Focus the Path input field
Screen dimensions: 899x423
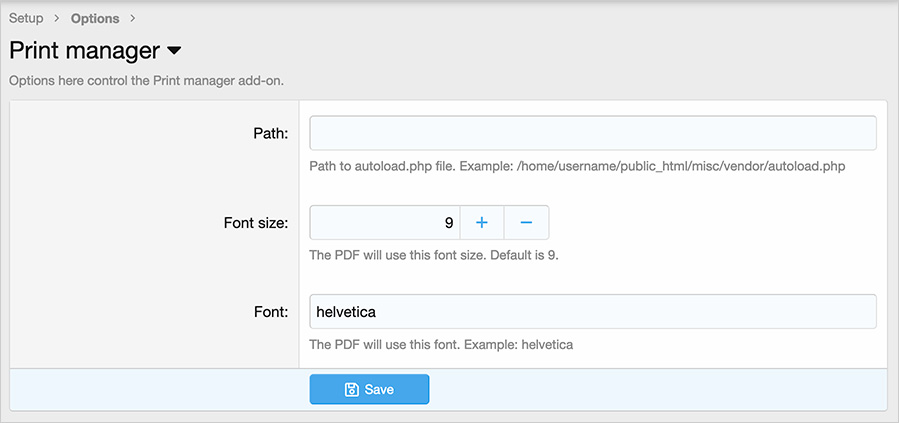click(x=592, y=133)
